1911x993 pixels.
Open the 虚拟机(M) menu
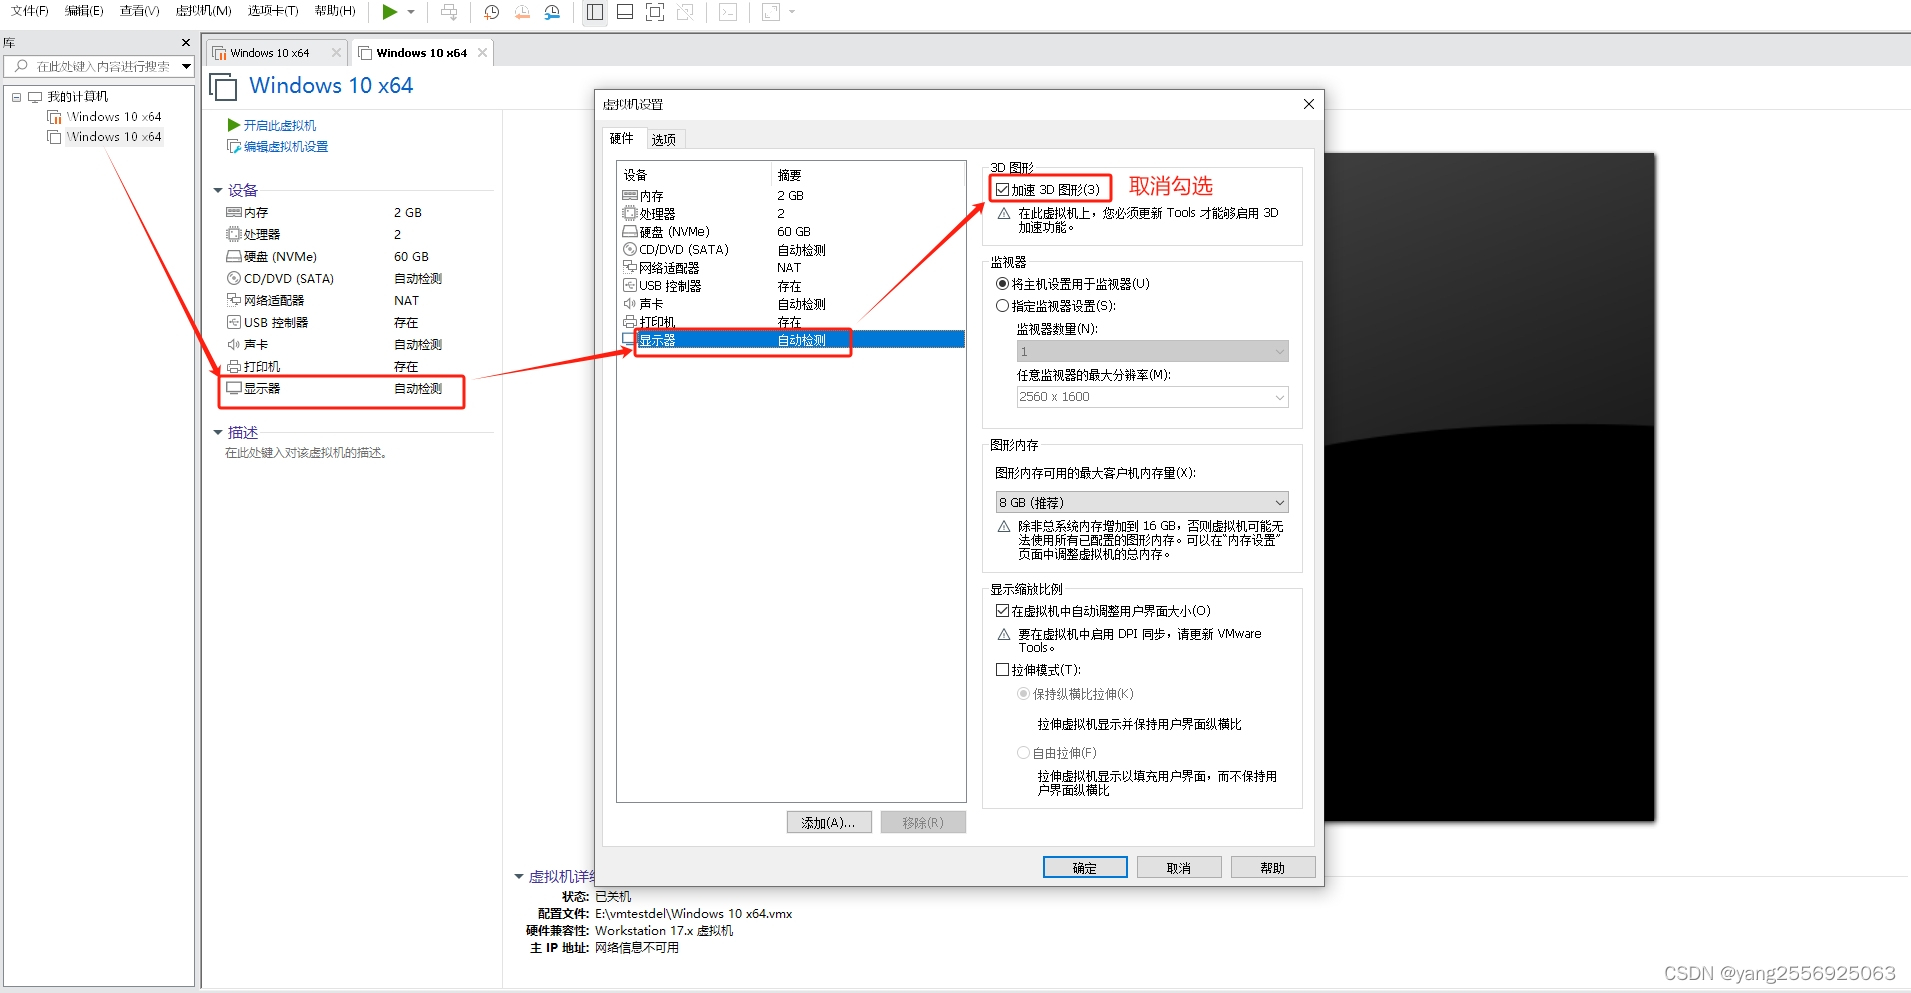point(203,11)
